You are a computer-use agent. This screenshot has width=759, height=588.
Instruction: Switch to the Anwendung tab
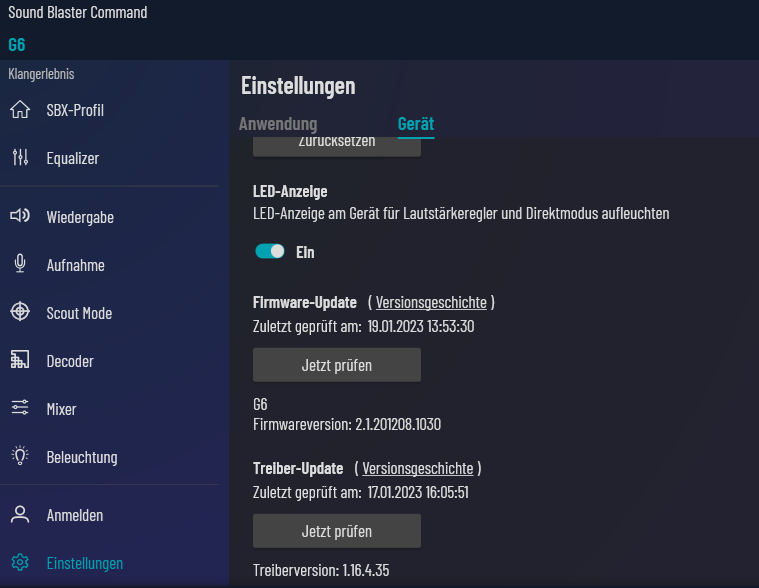click(278, 124)
